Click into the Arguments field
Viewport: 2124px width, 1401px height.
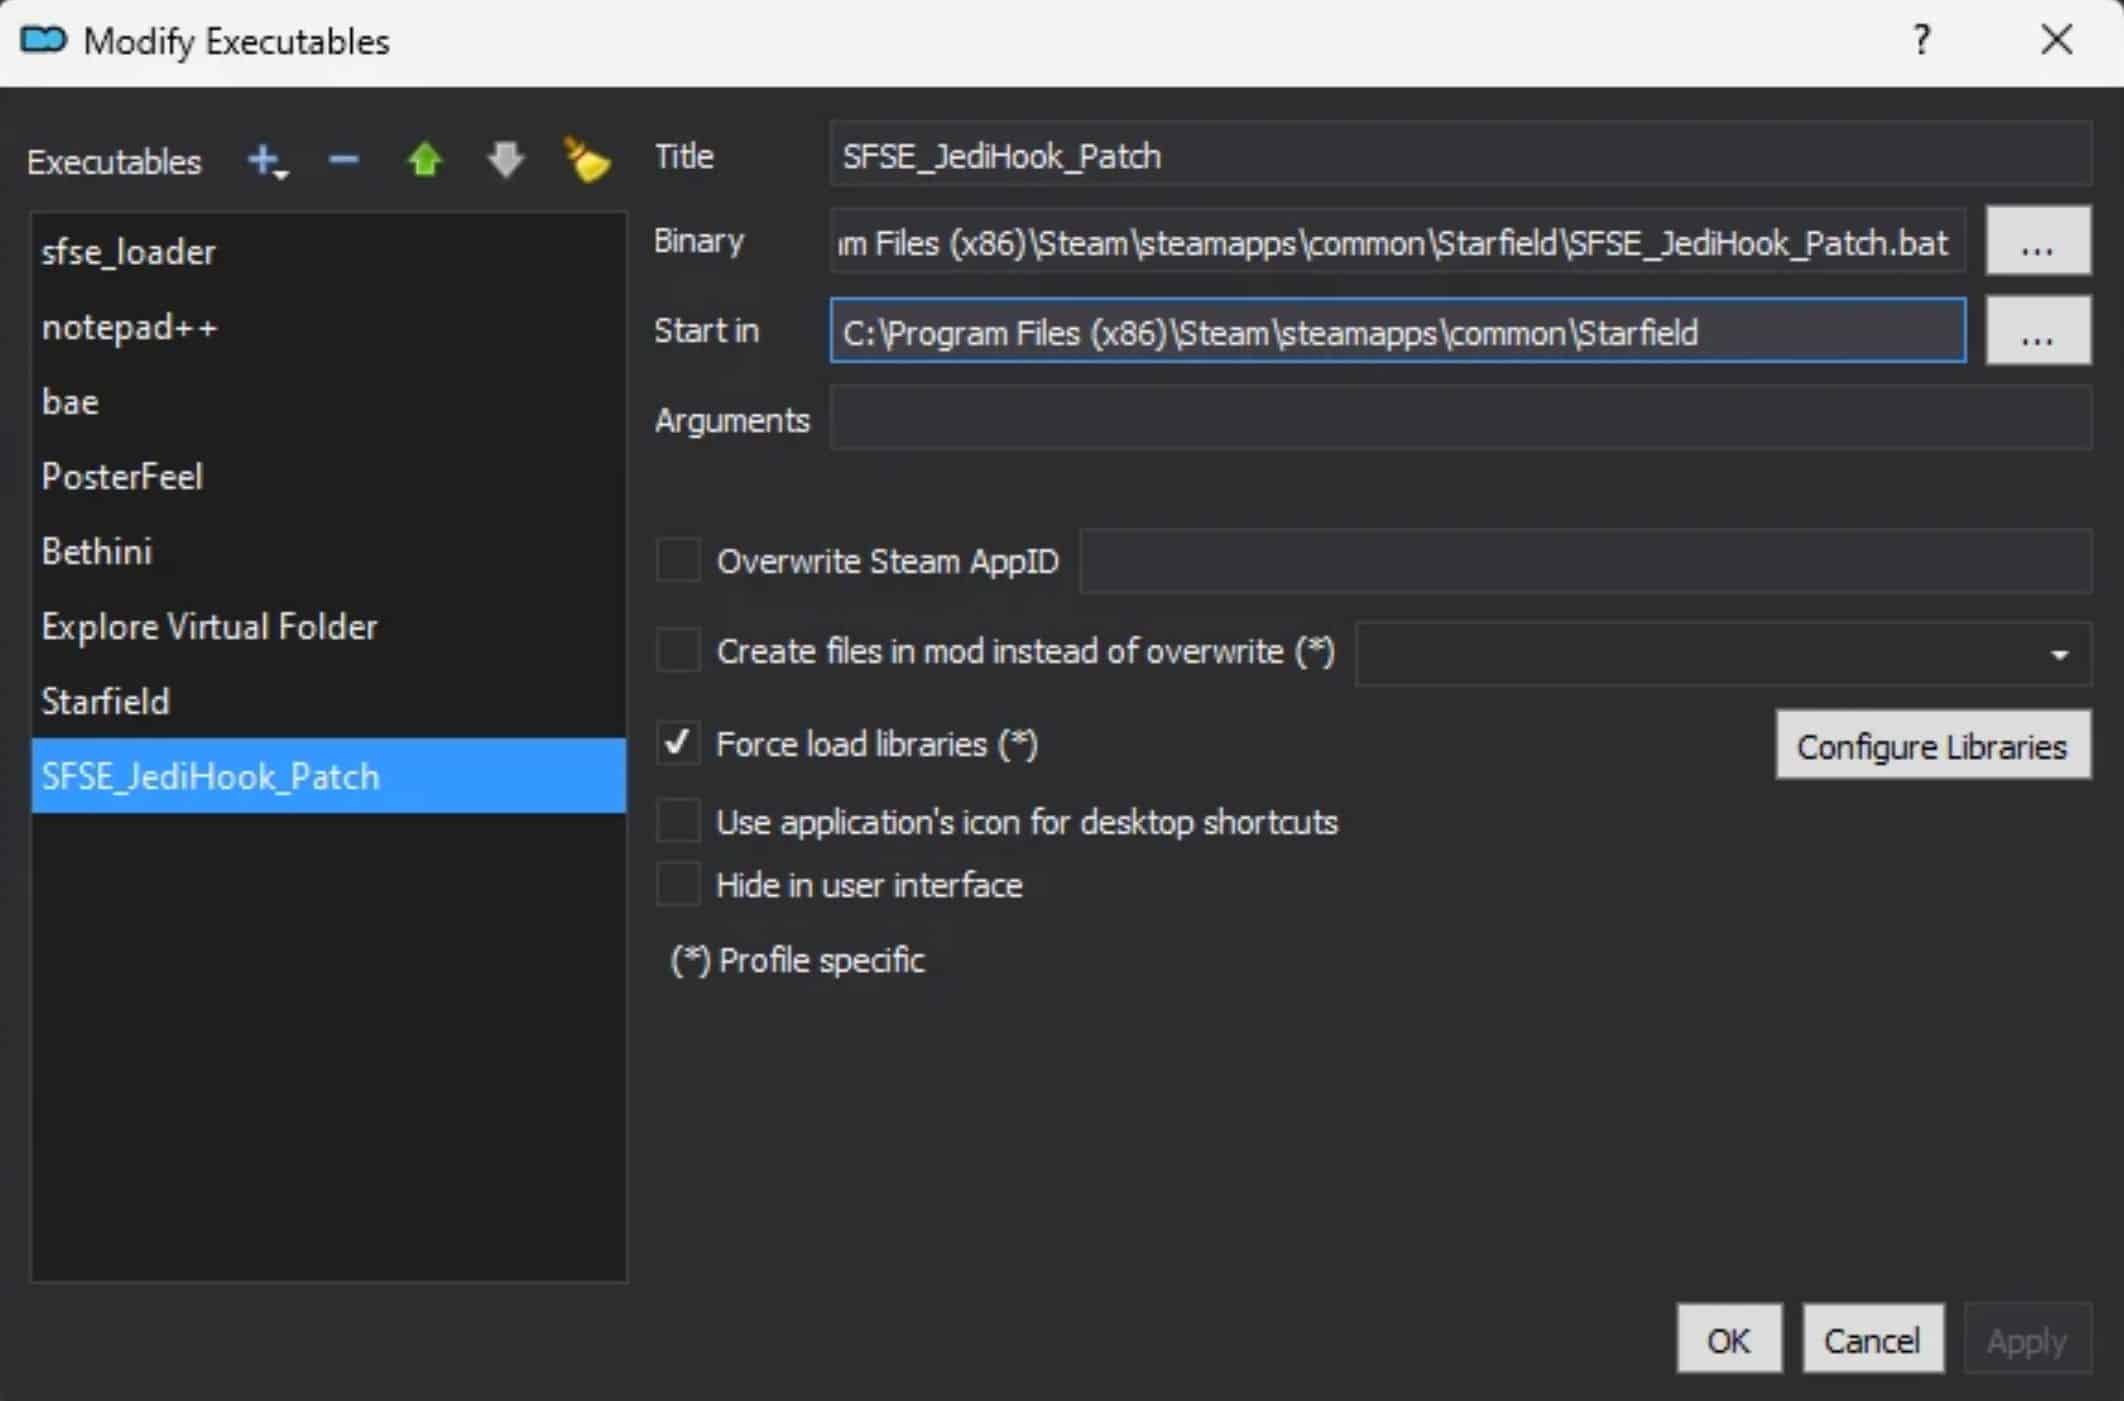click(x=1459, y=420)
